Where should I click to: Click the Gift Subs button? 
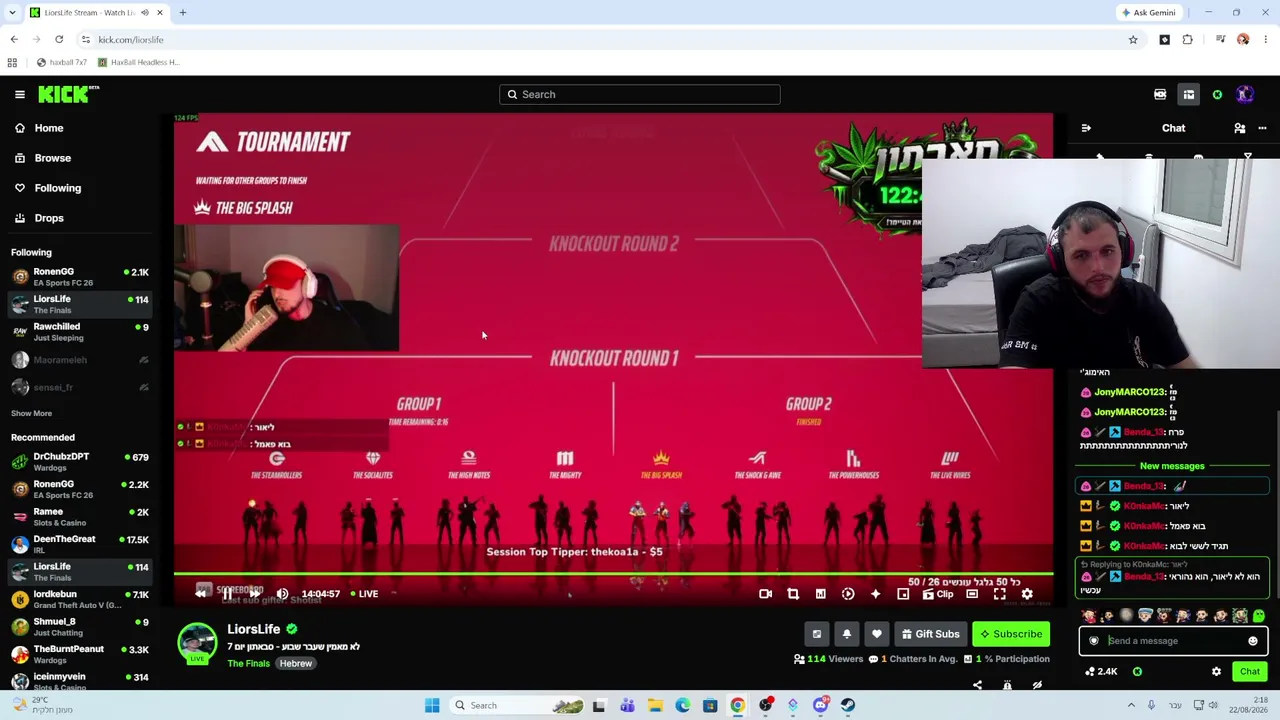point(930,634)
